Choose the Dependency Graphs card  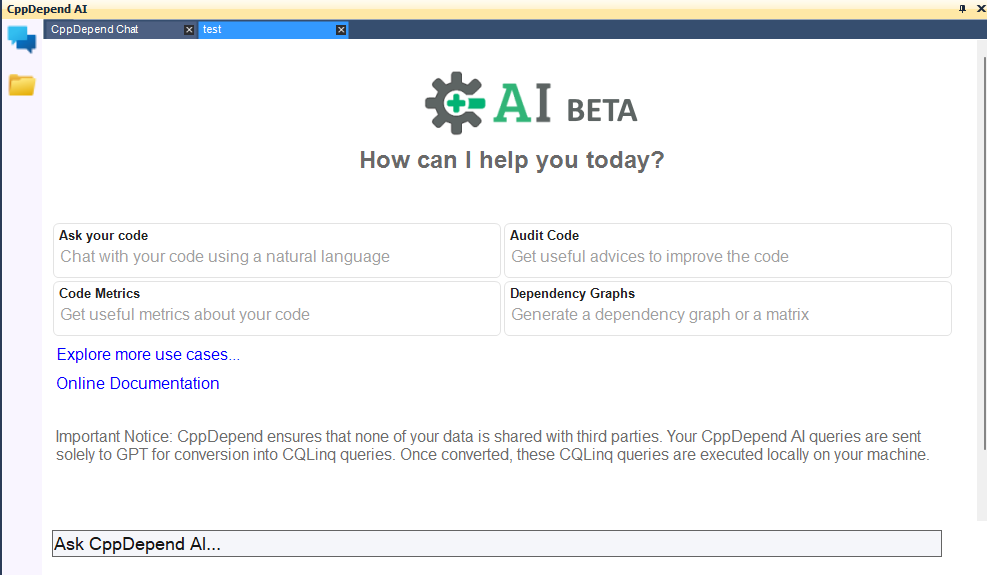click(728, 309)
